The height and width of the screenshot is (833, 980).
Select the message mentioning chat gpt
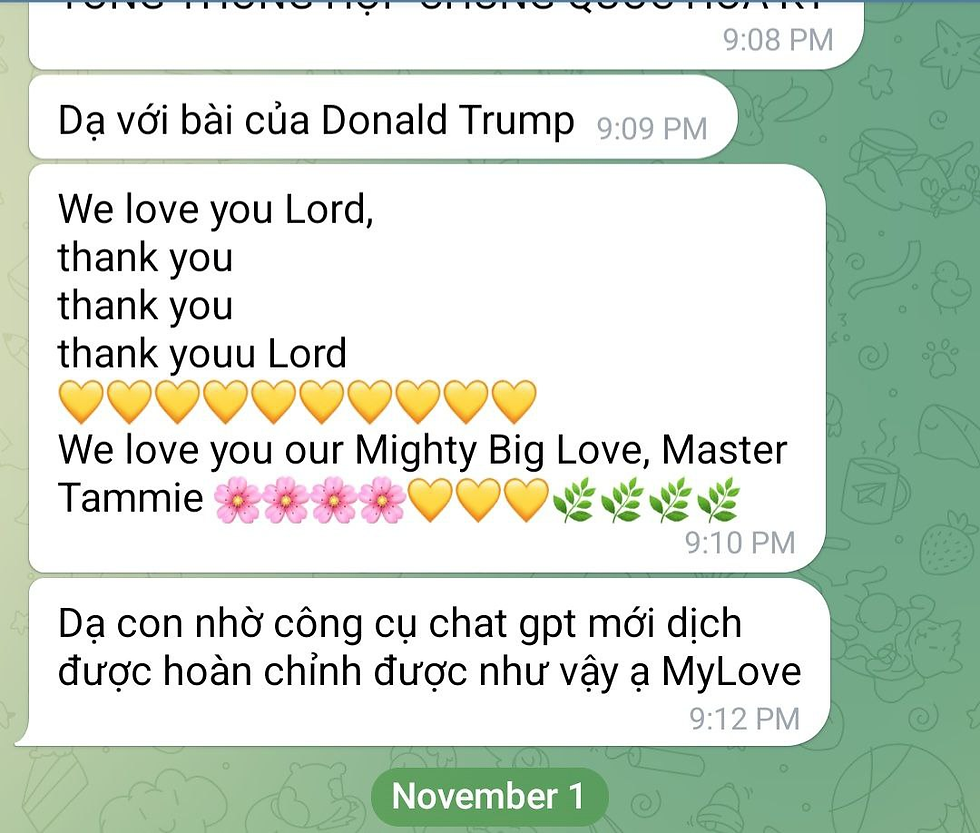[429, 662]
